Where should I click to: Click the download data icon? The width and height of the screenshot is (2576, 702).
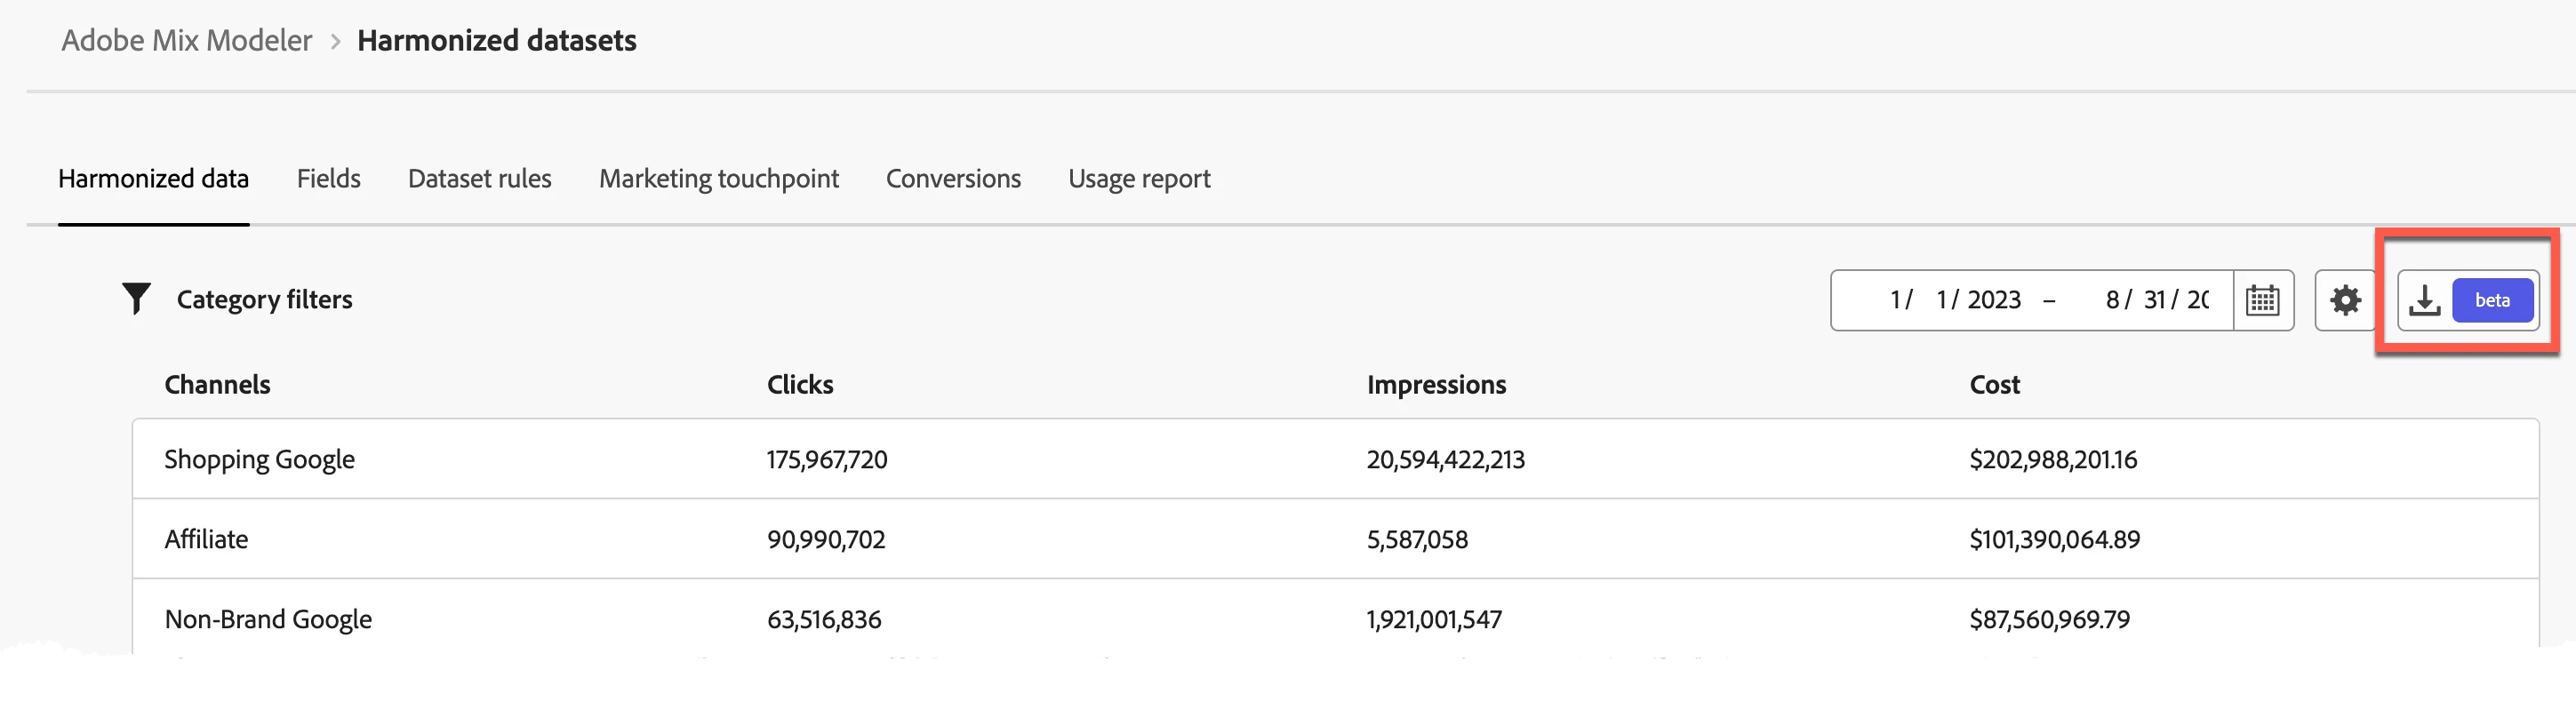pos(2424,300)
